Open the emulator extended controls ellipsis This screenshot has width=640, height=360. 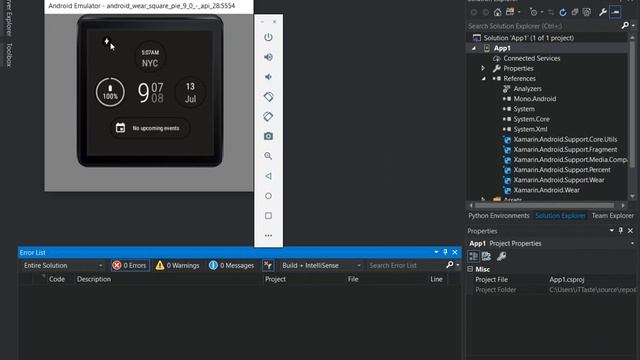tap(268, 236)
